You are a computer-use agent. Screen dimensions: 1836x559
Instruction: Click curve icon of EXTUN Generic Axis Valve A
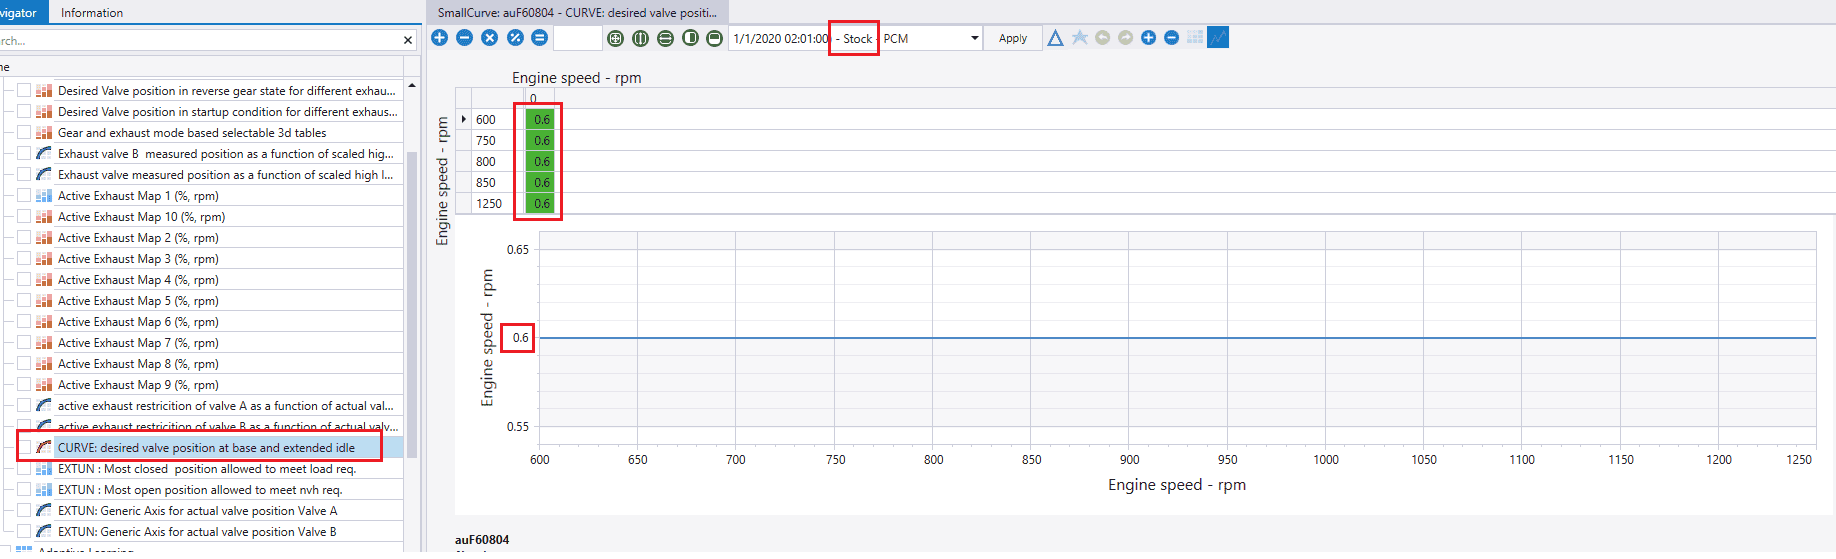(44, 510)
